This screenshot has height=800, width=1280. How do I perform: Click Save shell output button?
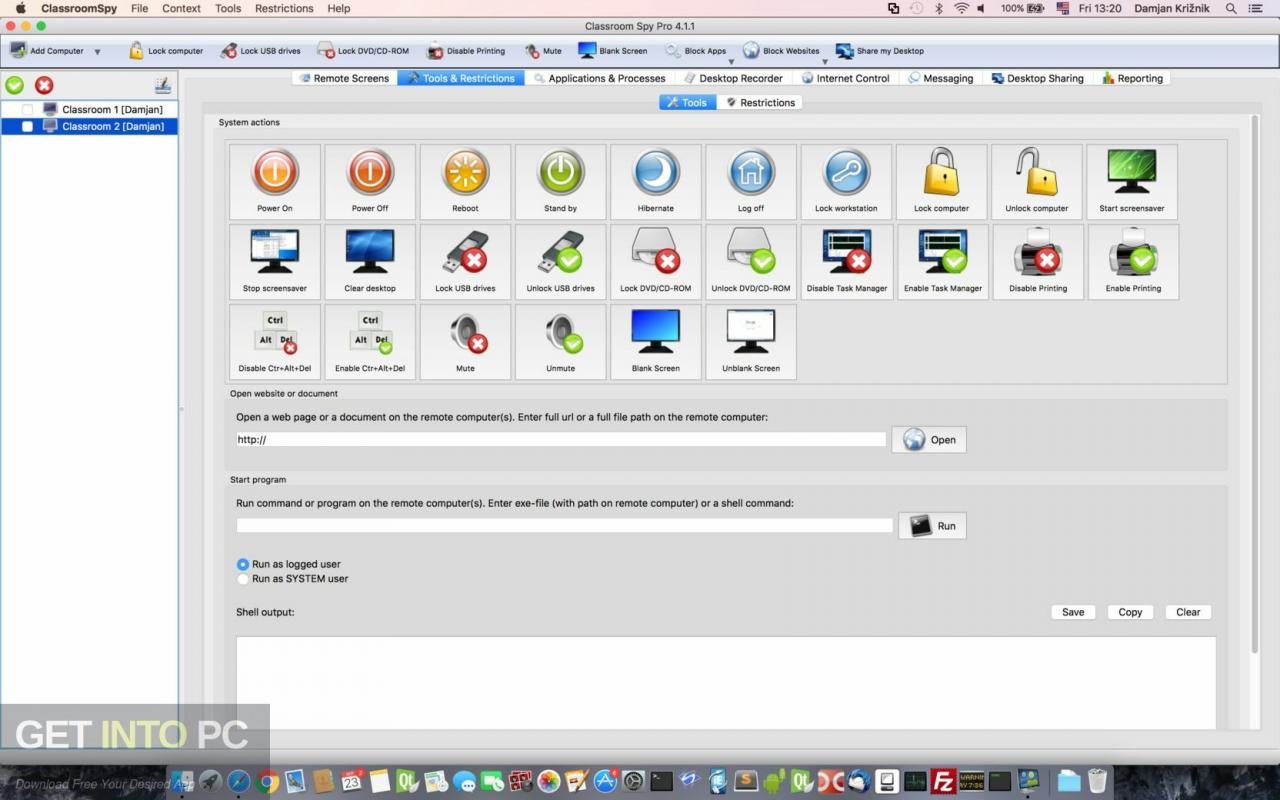1073,612
